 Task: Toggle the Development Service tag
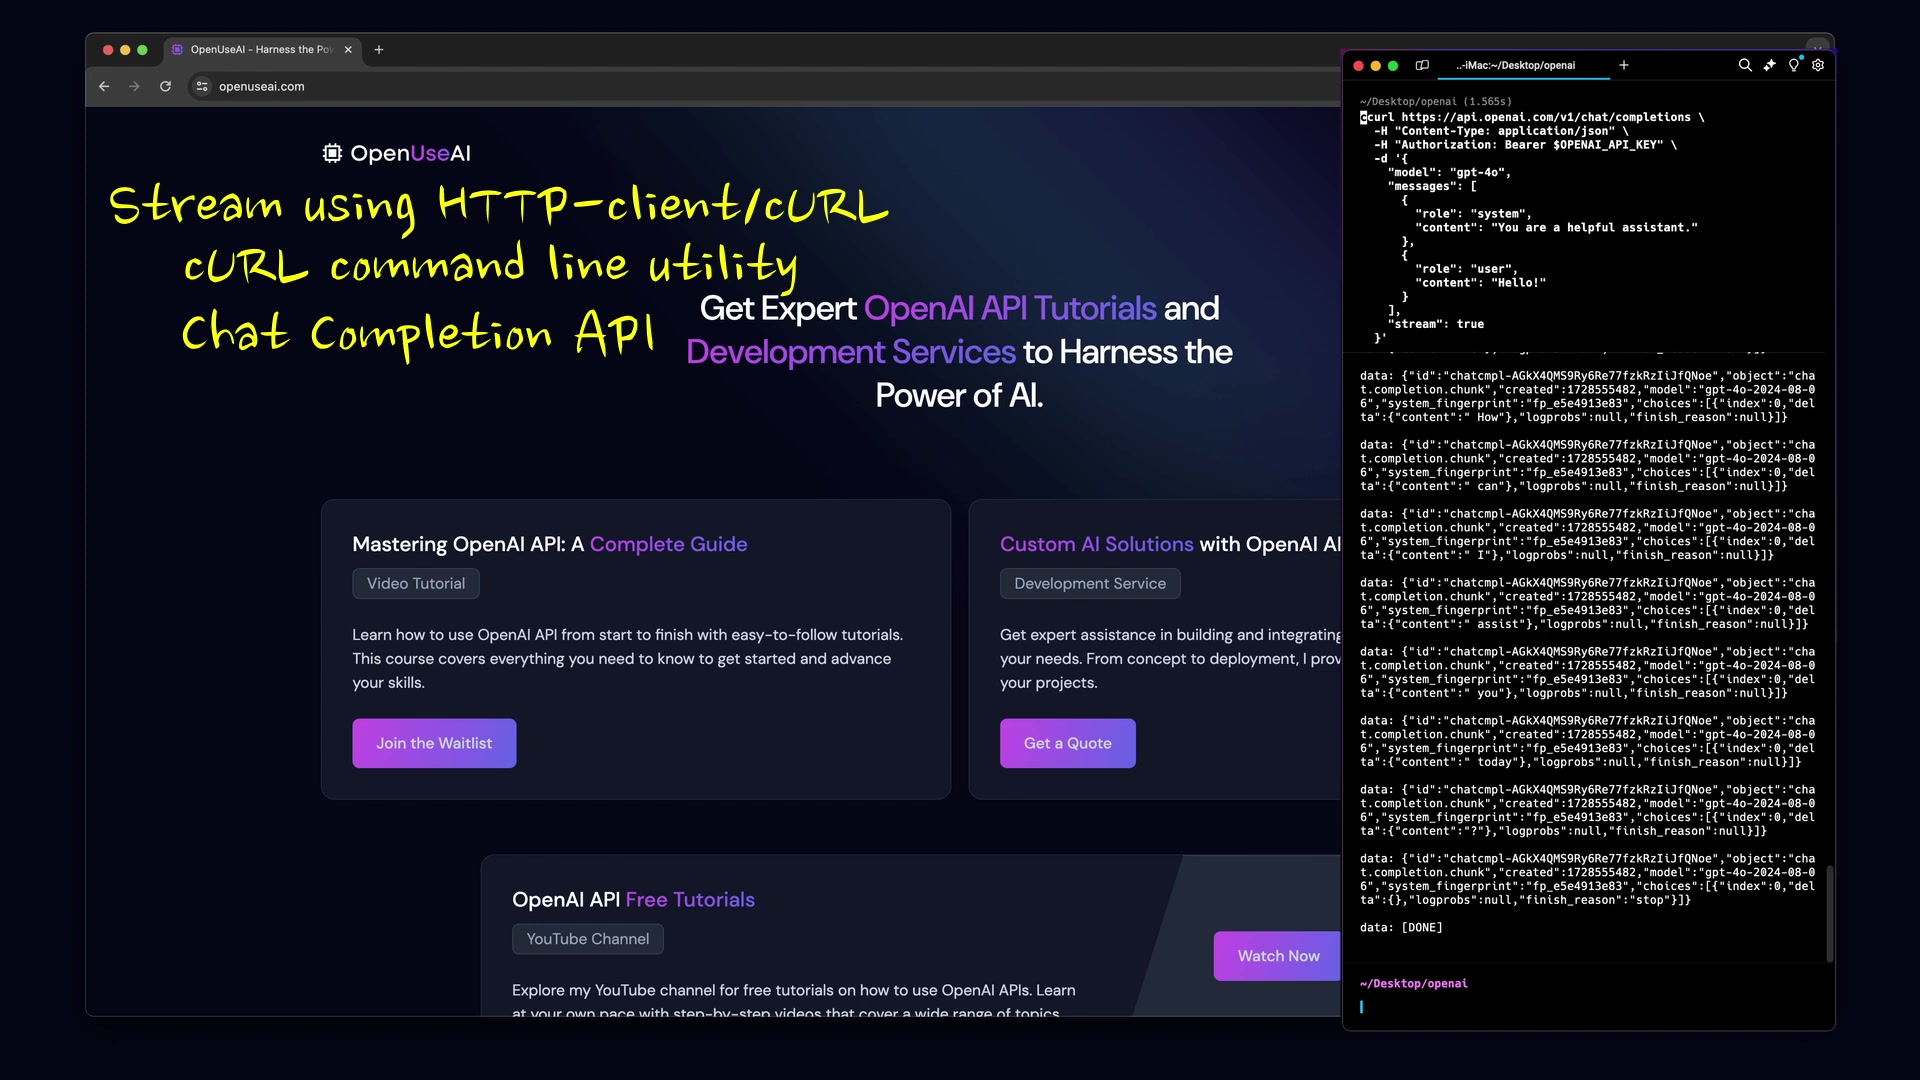pos(1090,583)
